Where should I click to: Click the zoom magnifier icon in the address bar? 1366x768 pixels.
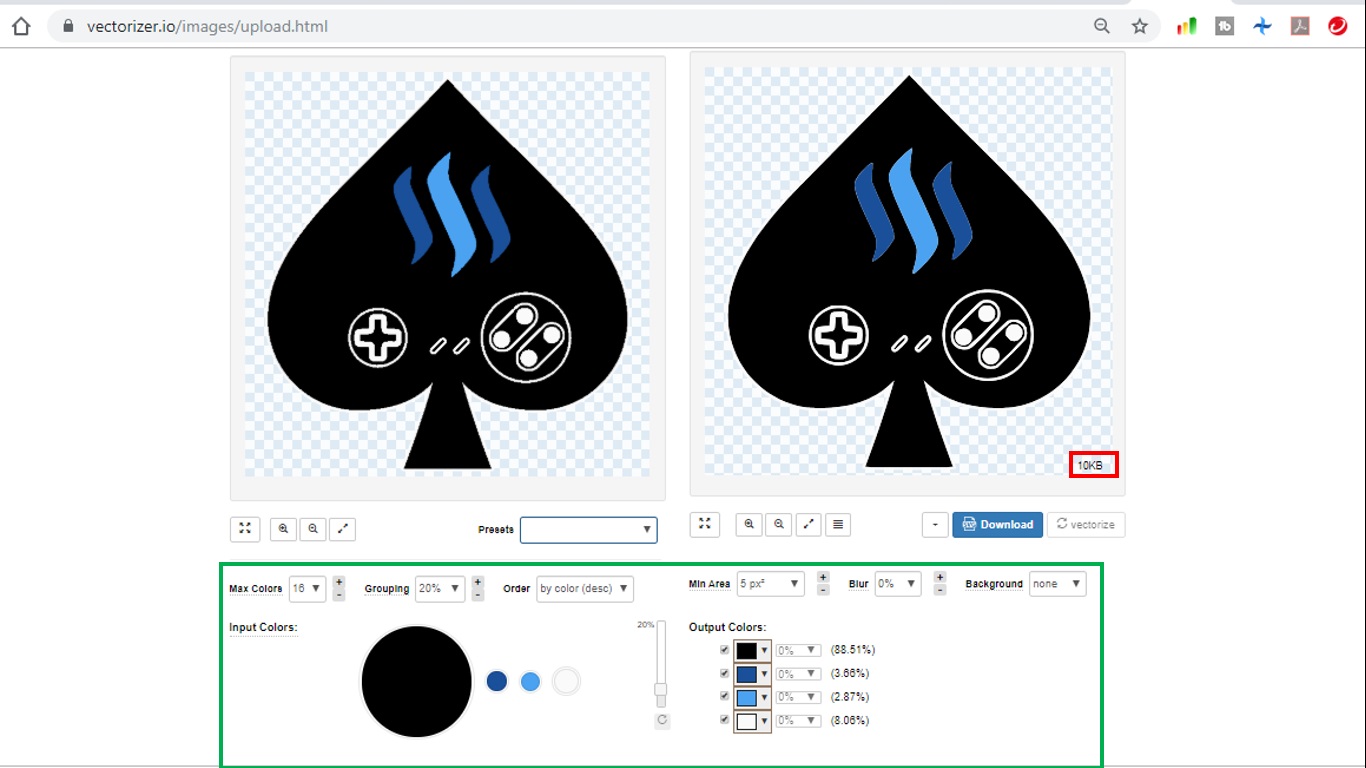click(x=1102, y=26)
